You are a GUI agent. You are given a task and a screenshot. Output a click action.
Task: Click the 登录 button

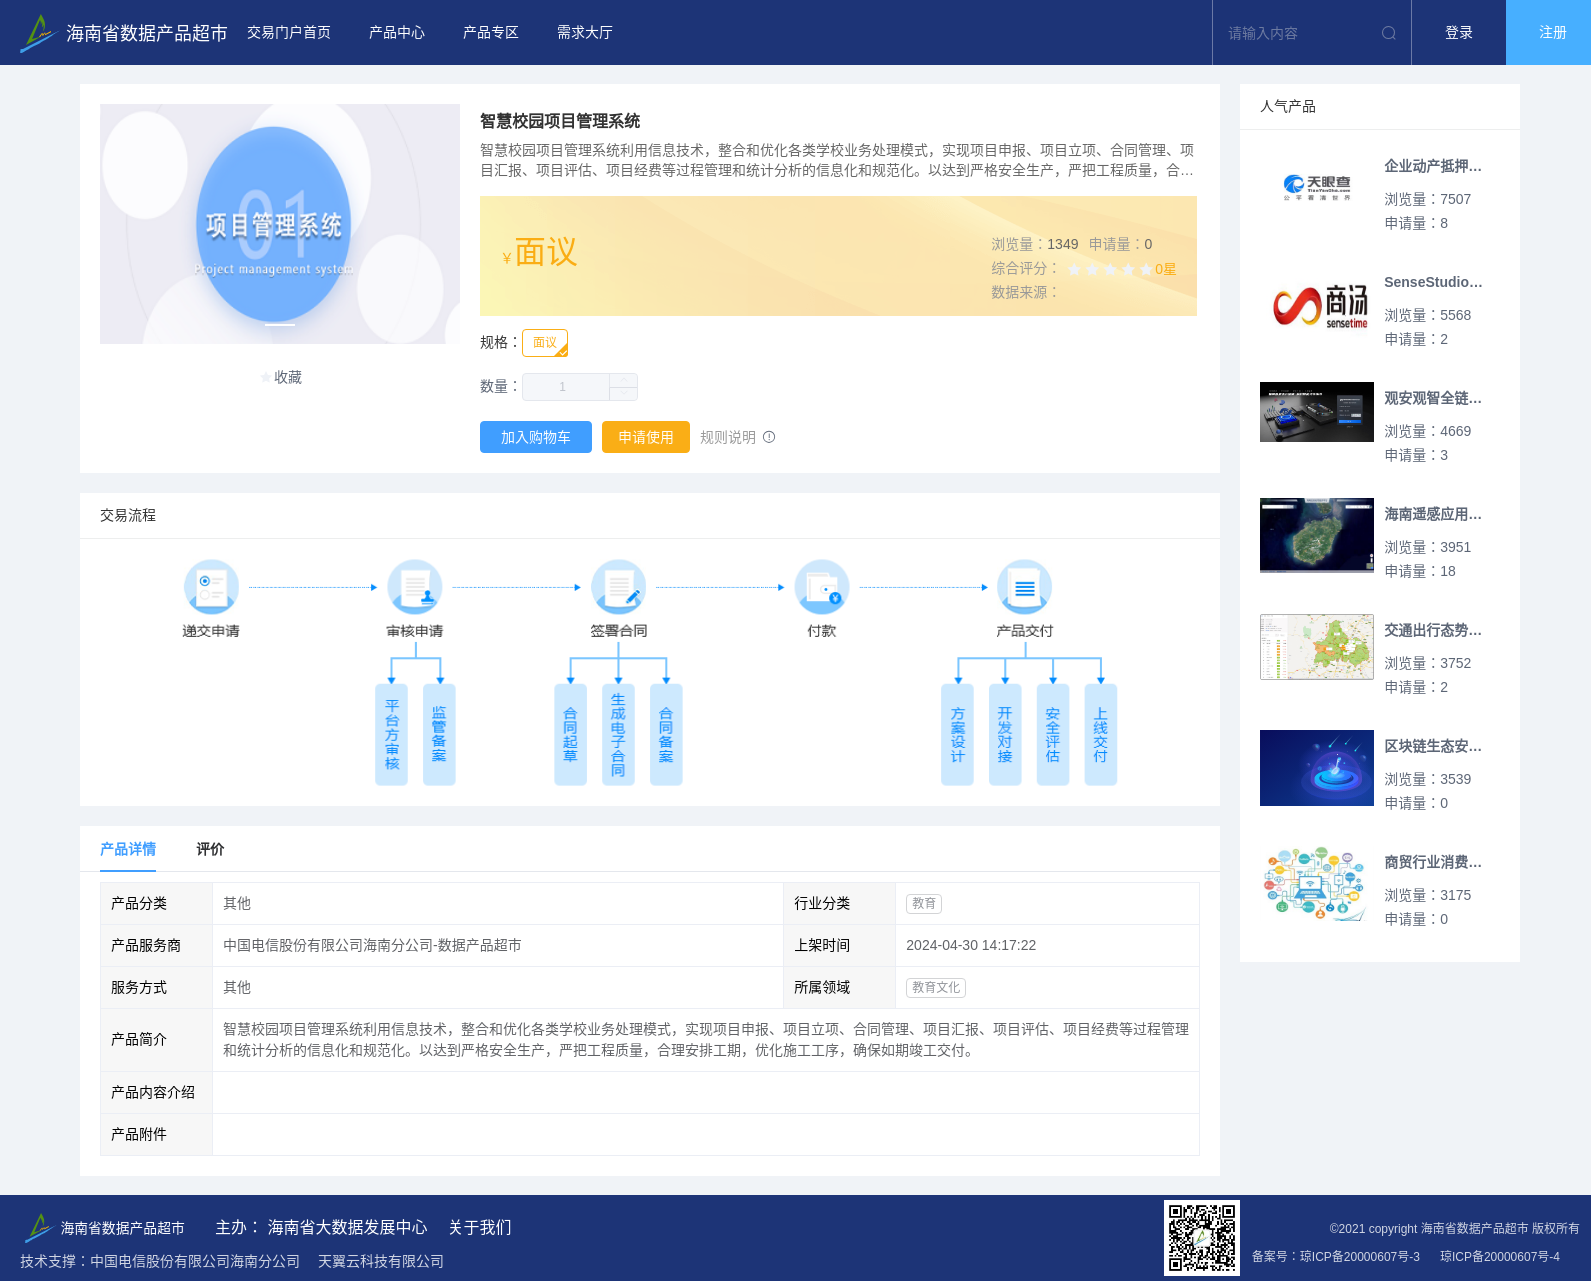coord(1459,33)
